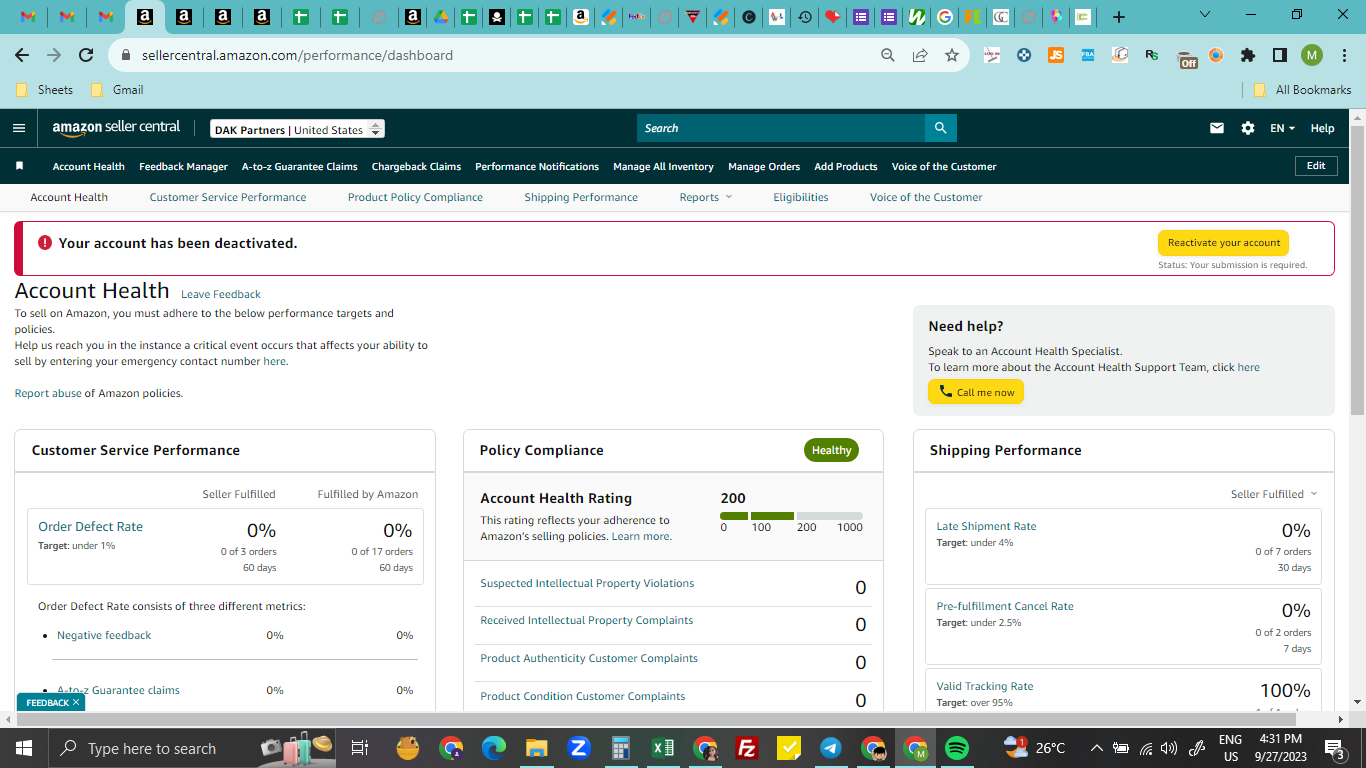
Task: Open the Extensions puzzle piece icon
Action: pos(1248,55)
